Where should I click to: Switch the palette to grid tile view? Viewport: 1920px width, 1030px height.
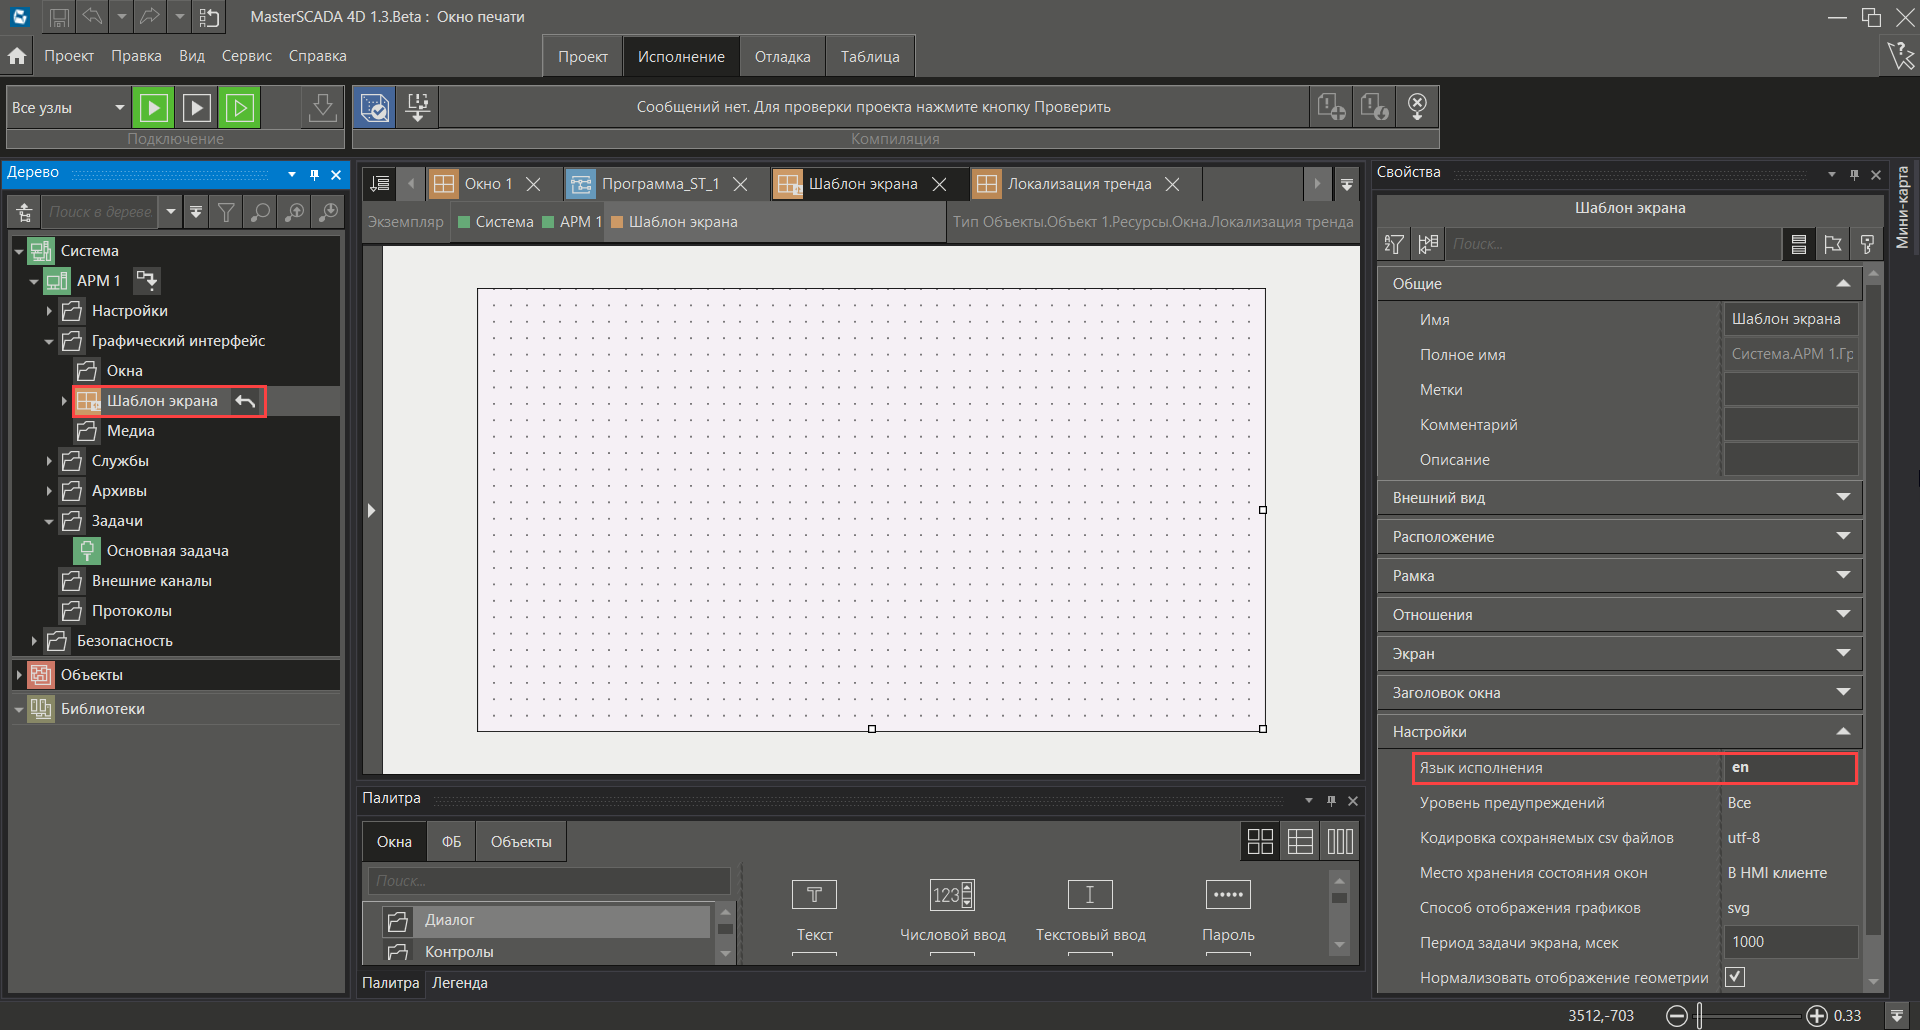tap(1260, 841)
